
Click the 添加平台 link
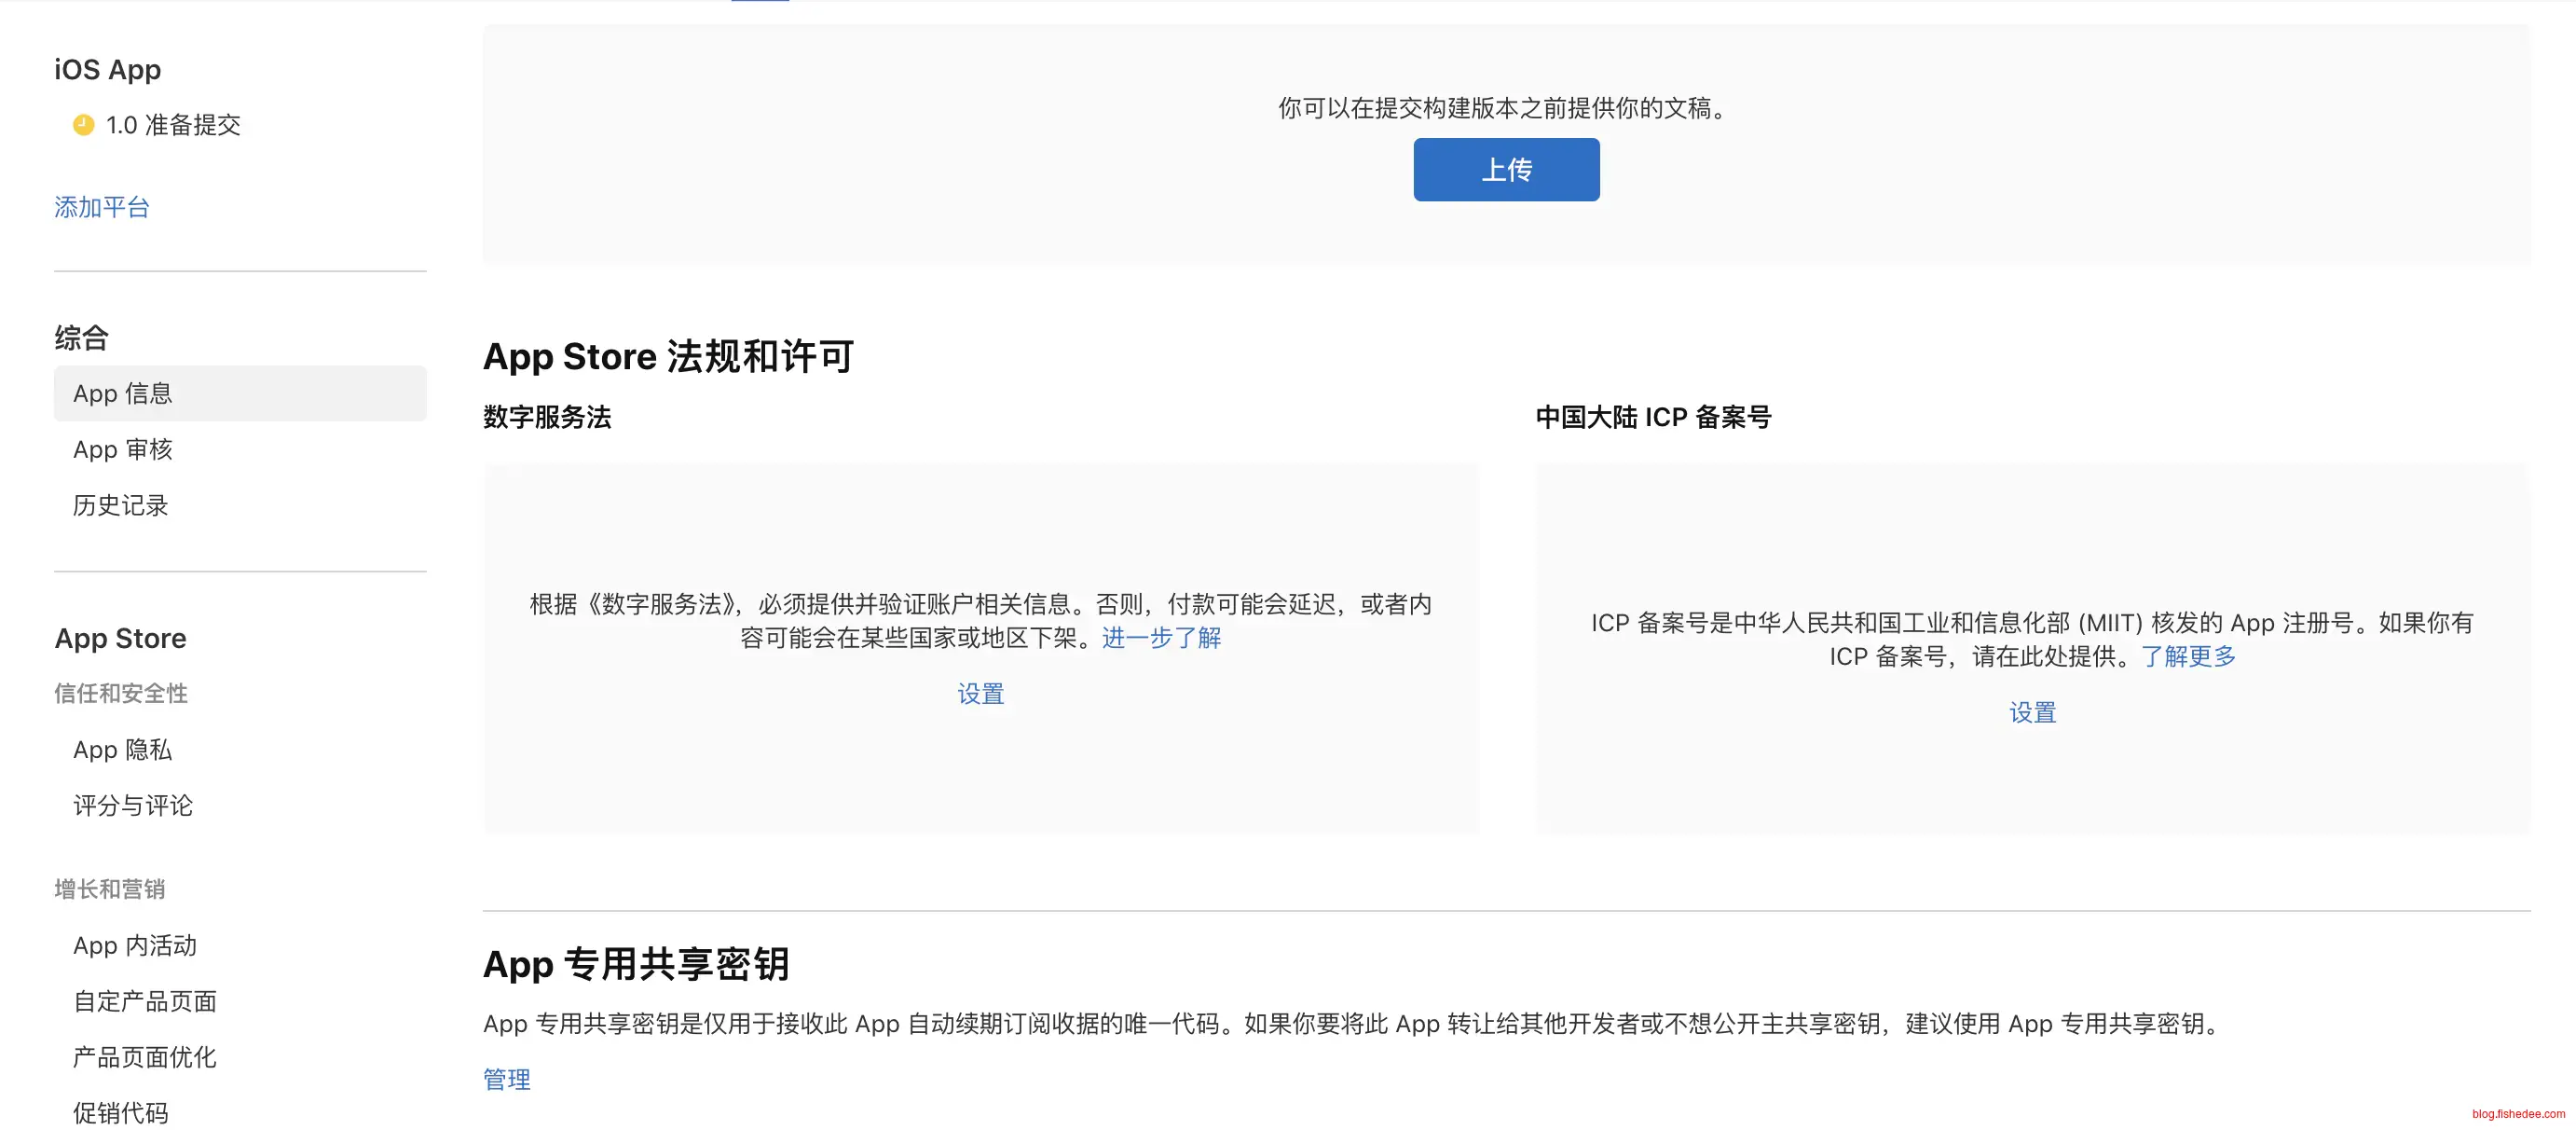(x=102, y=207)
